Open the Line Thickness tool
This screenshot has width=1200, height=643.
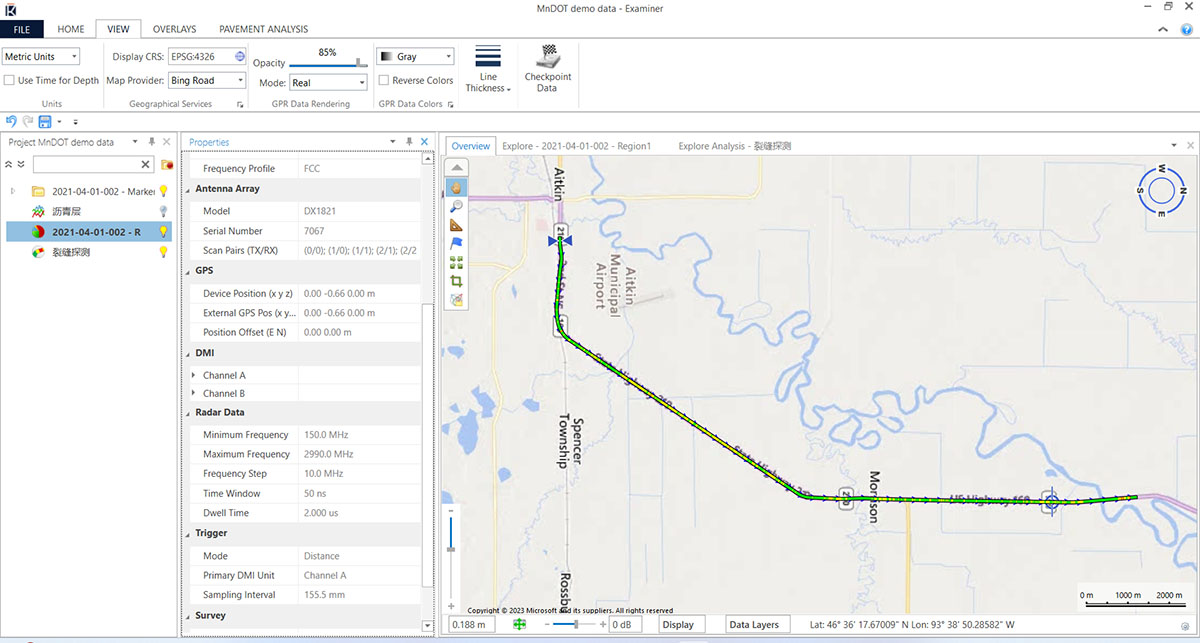(x=488, y=69)
